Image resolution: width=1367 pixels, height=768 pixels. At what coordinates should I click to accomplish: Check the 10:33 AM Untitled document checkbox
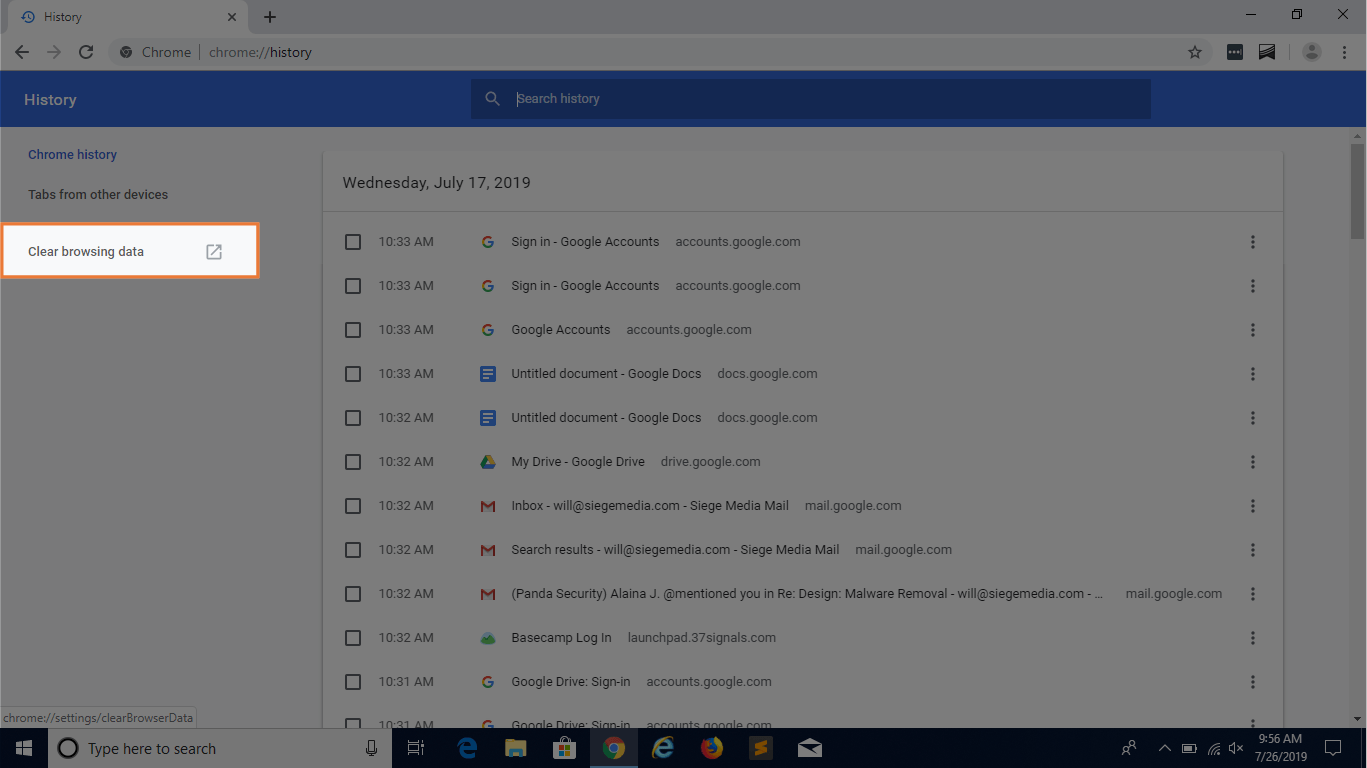point(353,374)
